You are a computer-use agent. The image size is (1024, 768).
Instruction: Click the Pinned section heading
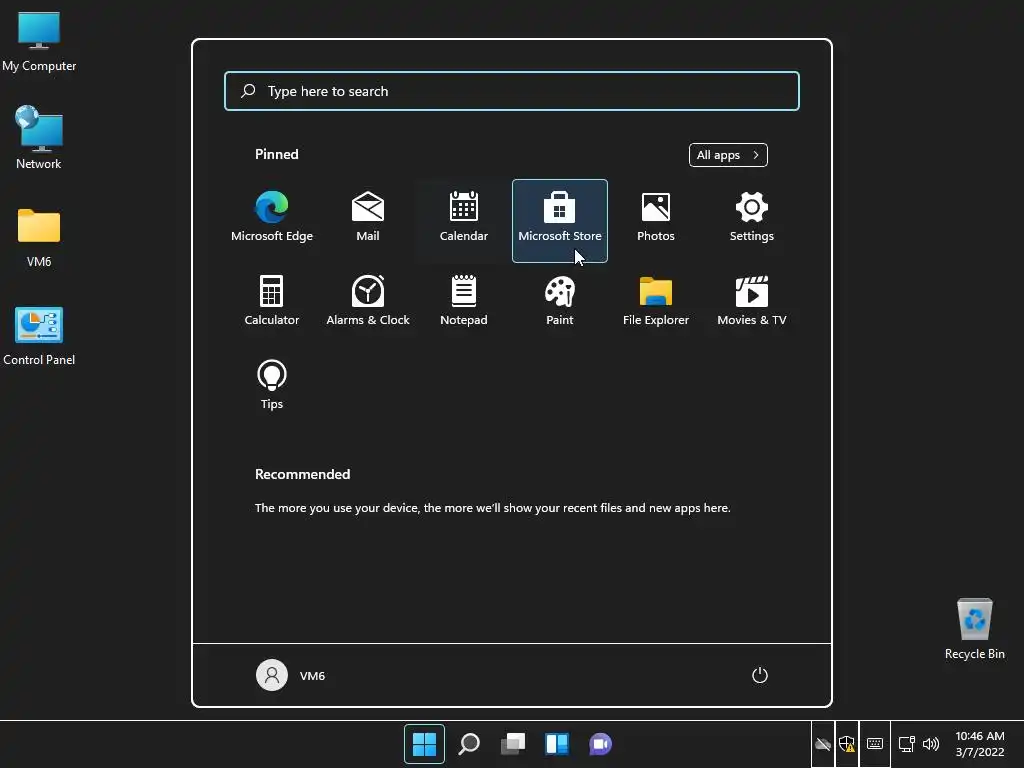click(277, 154)
